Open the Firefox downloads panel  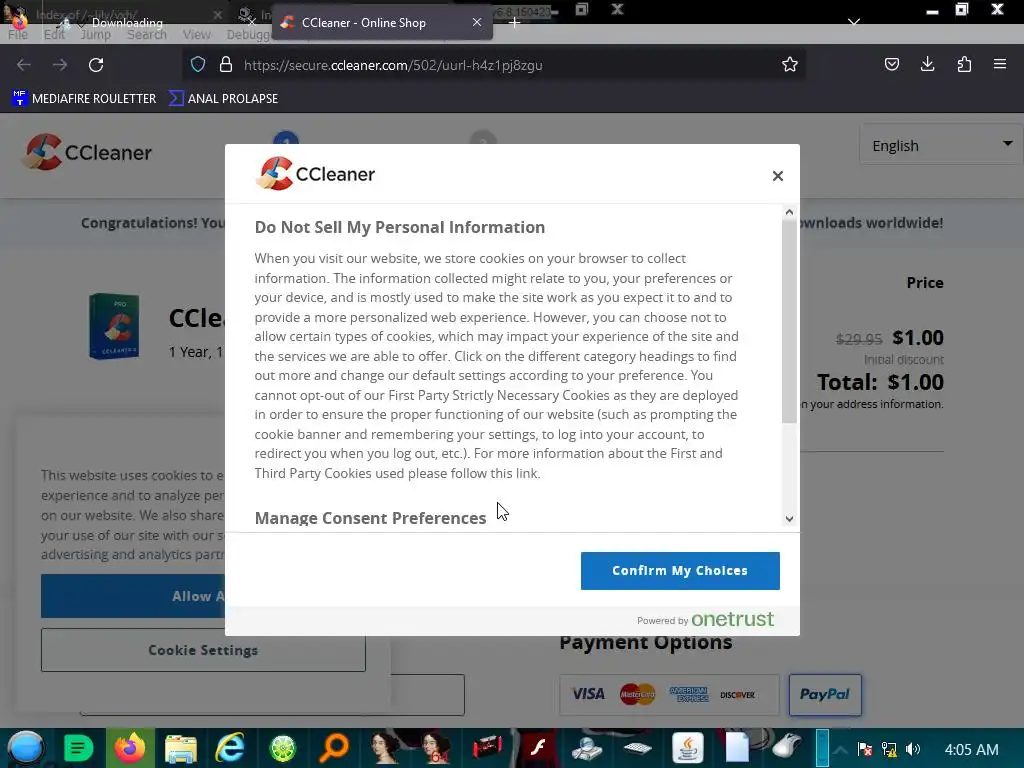(927, 65)
